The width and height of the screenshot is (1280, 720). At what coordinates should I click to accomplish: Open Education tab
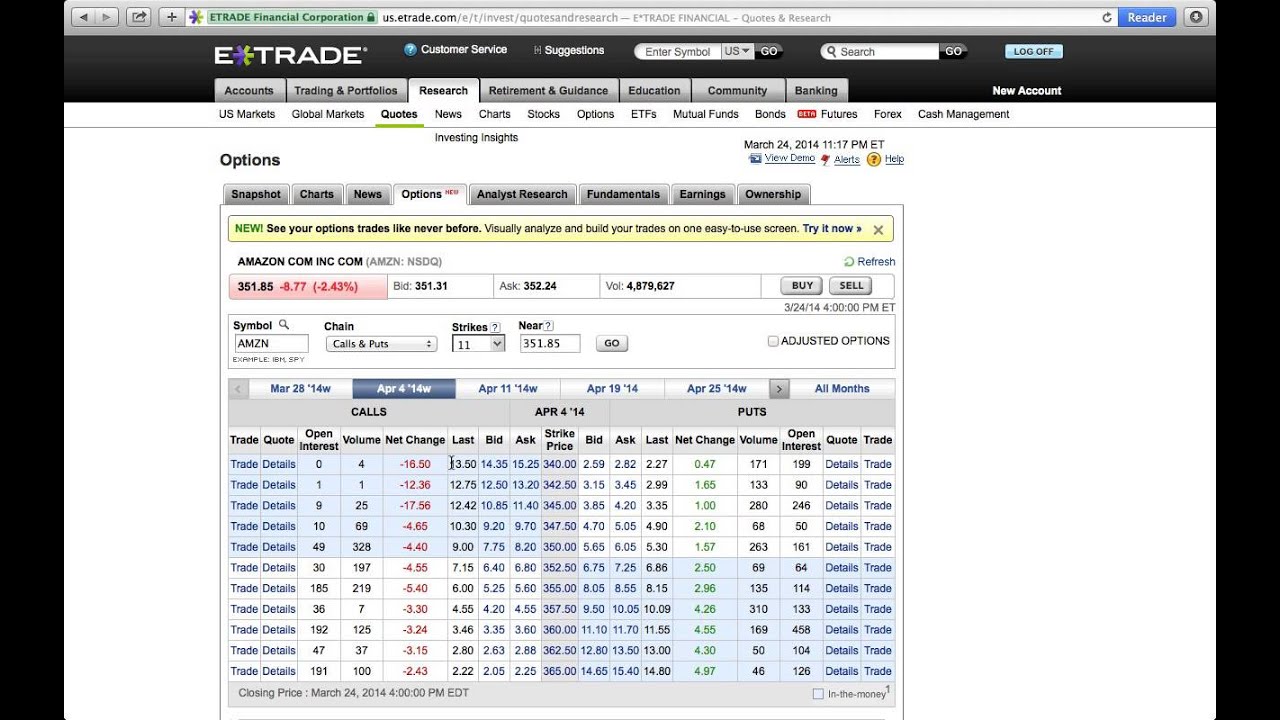(654, 91)
